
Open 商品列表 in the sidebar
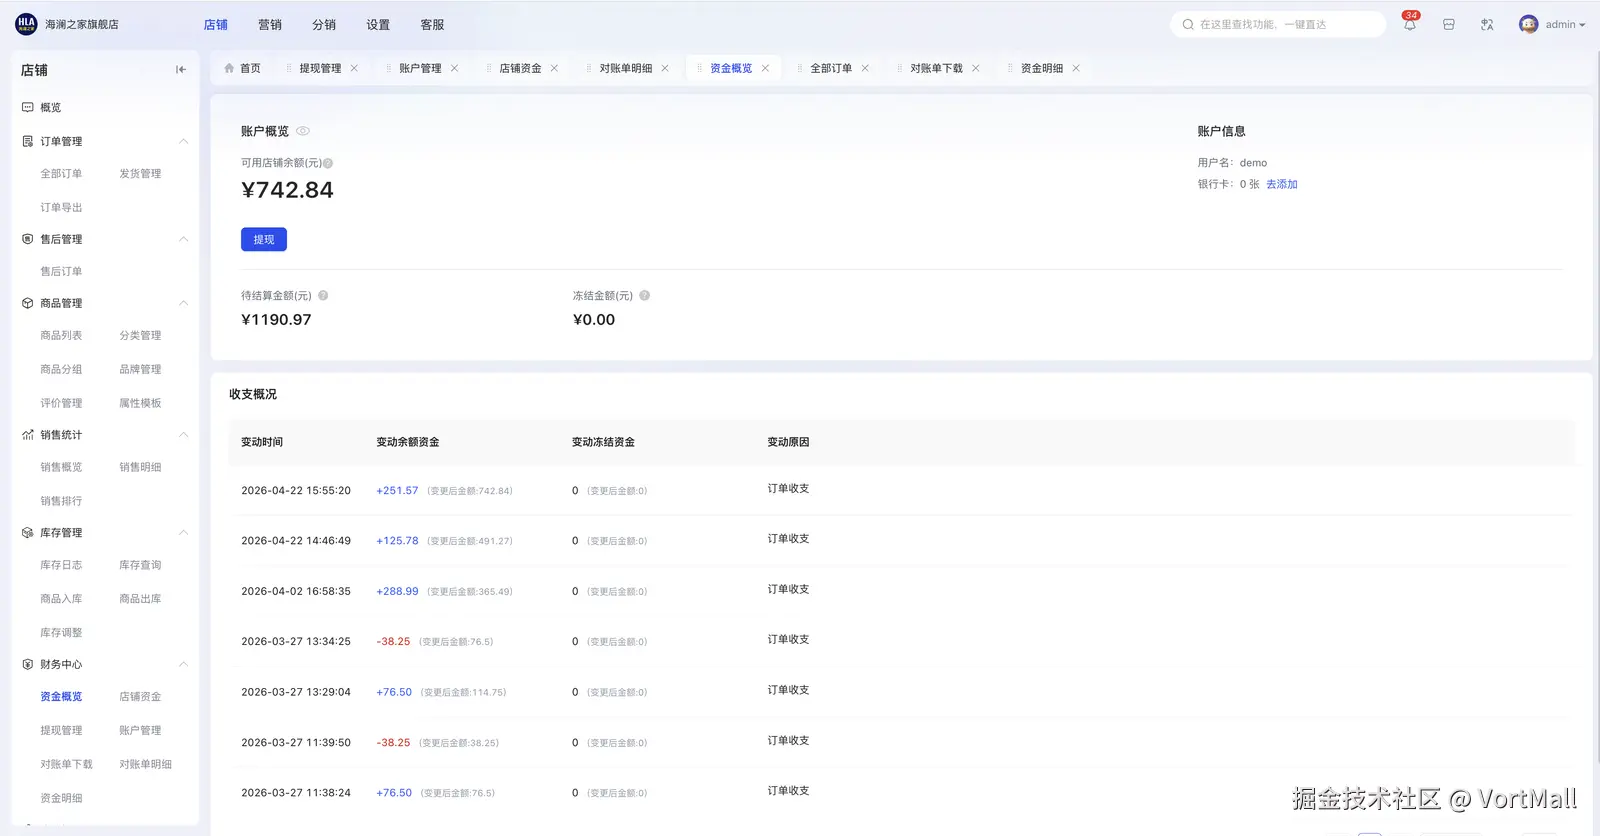coord(61,336)
